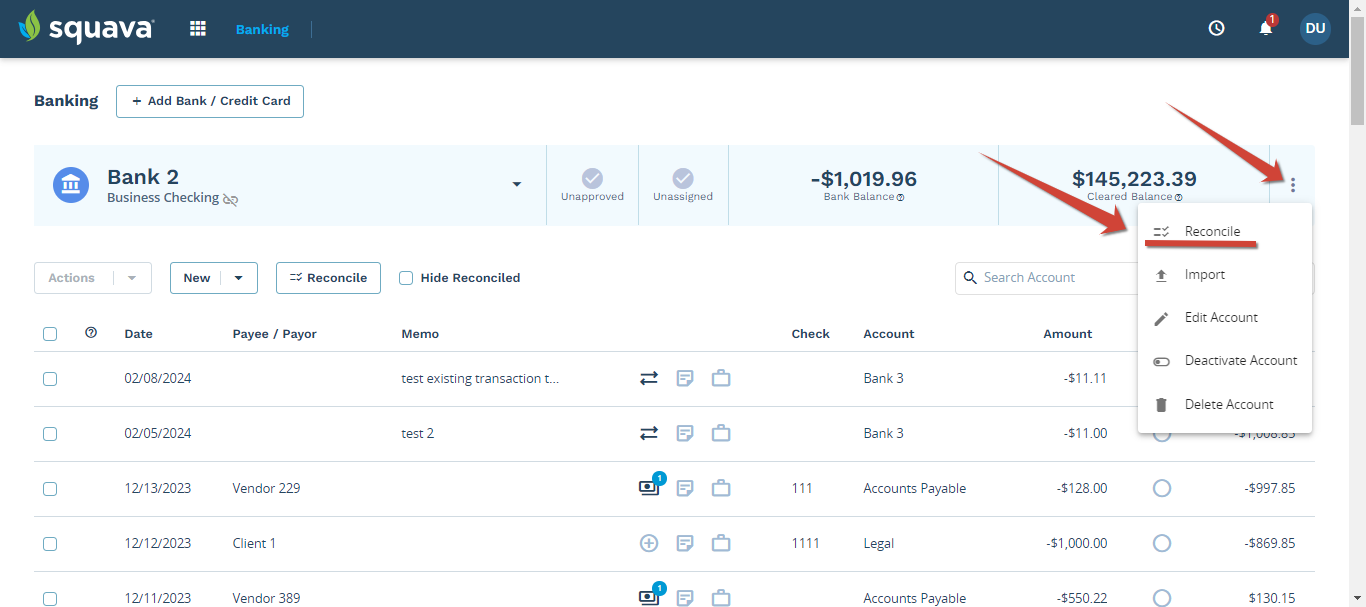Click the plus circle icon on the 12/12/2023 row
This screenshot has height=607, width=1366.
coord(649,543)
